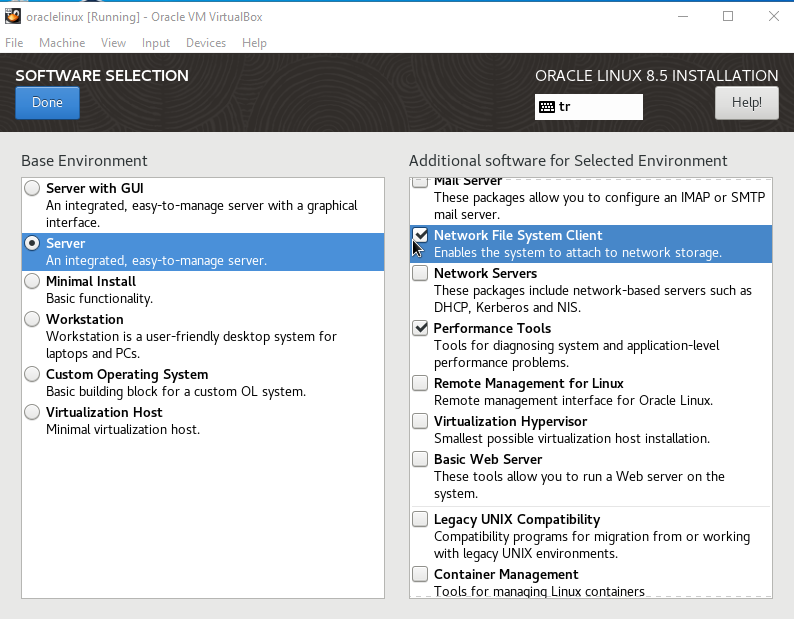The width and height of the screenshot is (794, 619).
Task: Uncheck the Network File System Client checkbox
Action: tap(420, 236)
